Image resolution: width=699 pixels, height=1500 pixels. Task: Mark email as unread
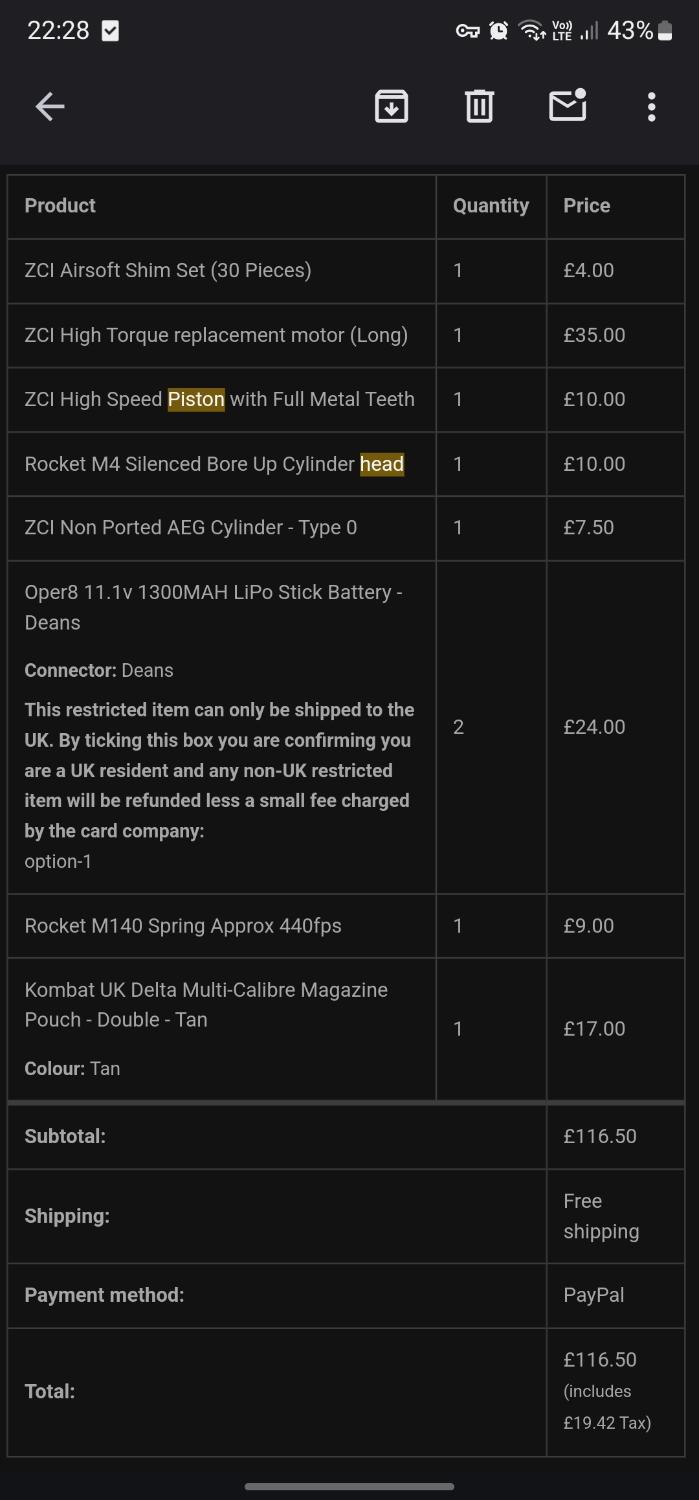pyautogui.click(x=567, y=105)
